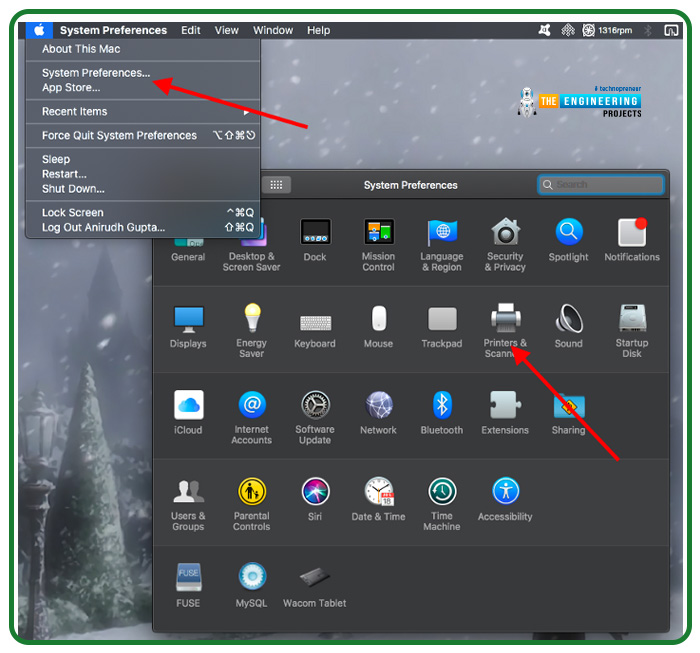Open Network preferences
This screenshot has height=653, width=700.
click(379, 412)
